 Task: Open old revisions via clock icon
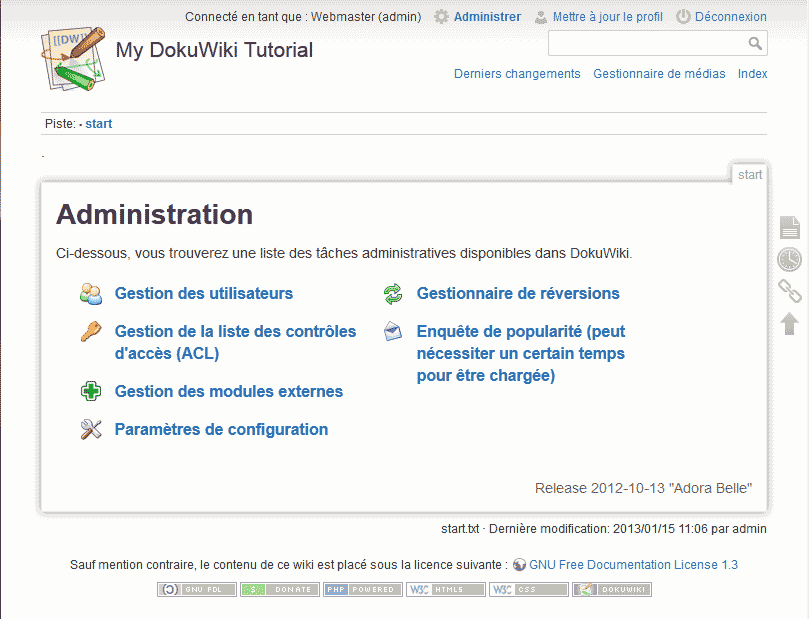point(789,259)
